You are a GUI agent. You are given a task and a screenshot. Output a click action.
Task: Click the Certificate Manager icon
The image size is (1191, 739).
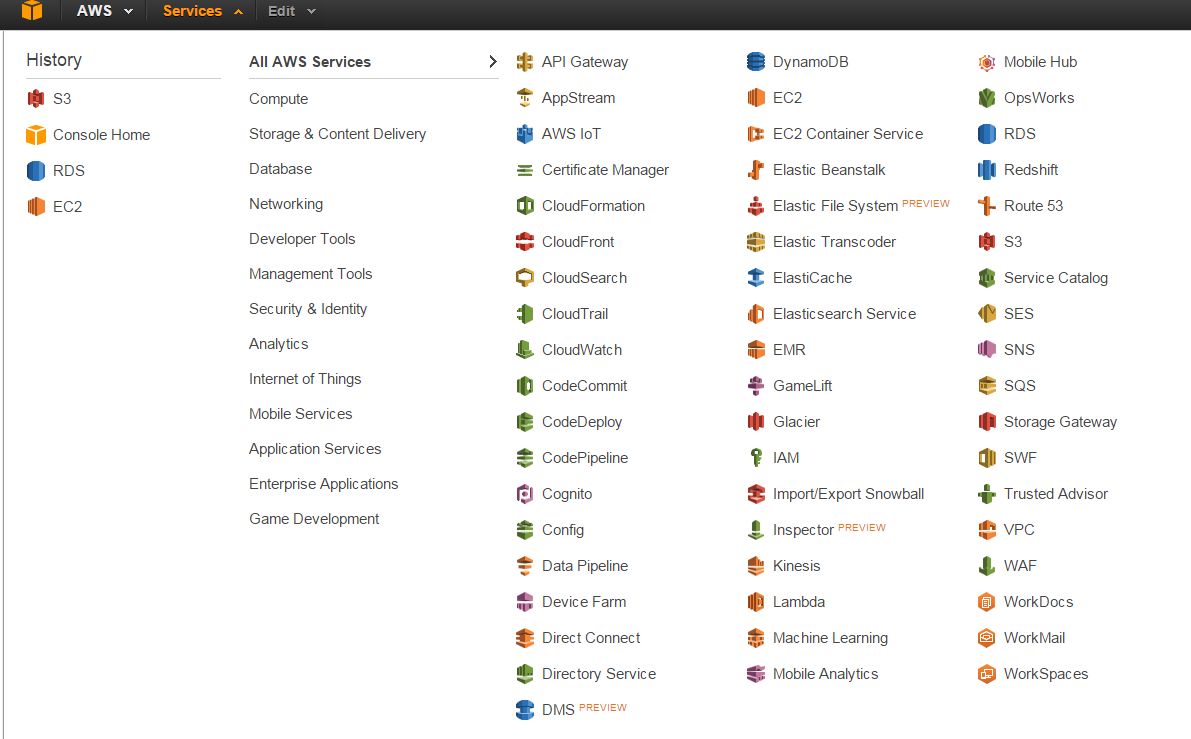point(525,170)
